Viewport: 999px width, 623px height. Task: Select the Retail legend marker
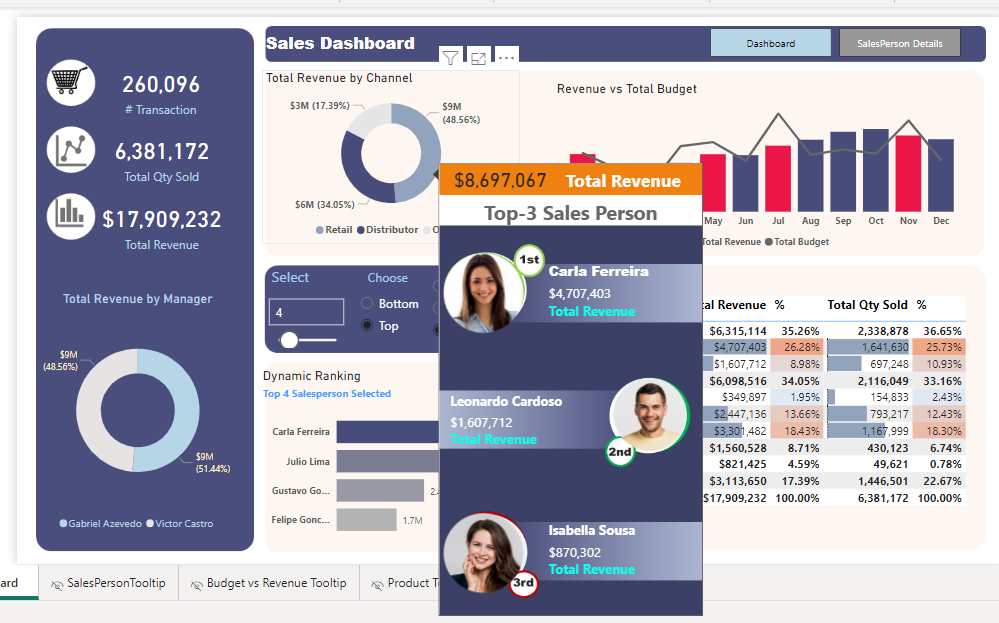(320, 230)
